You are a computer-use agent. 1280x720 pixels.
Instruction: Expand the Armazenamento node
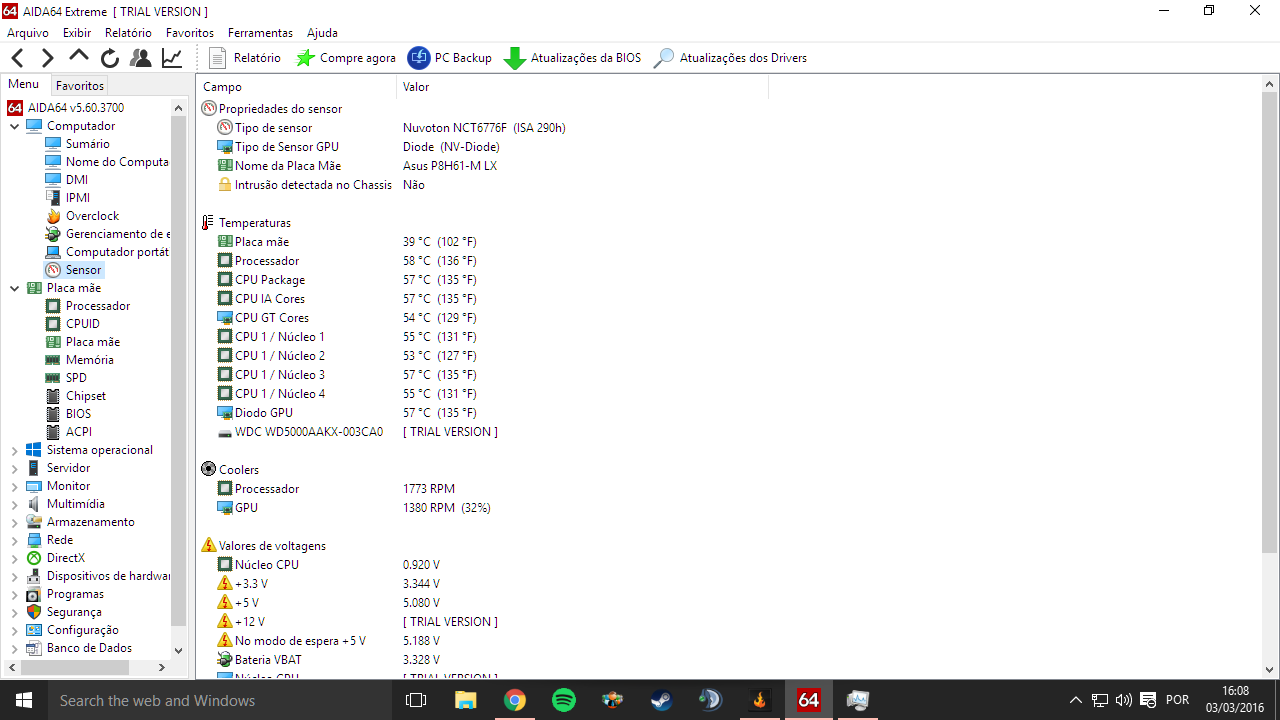14,522
